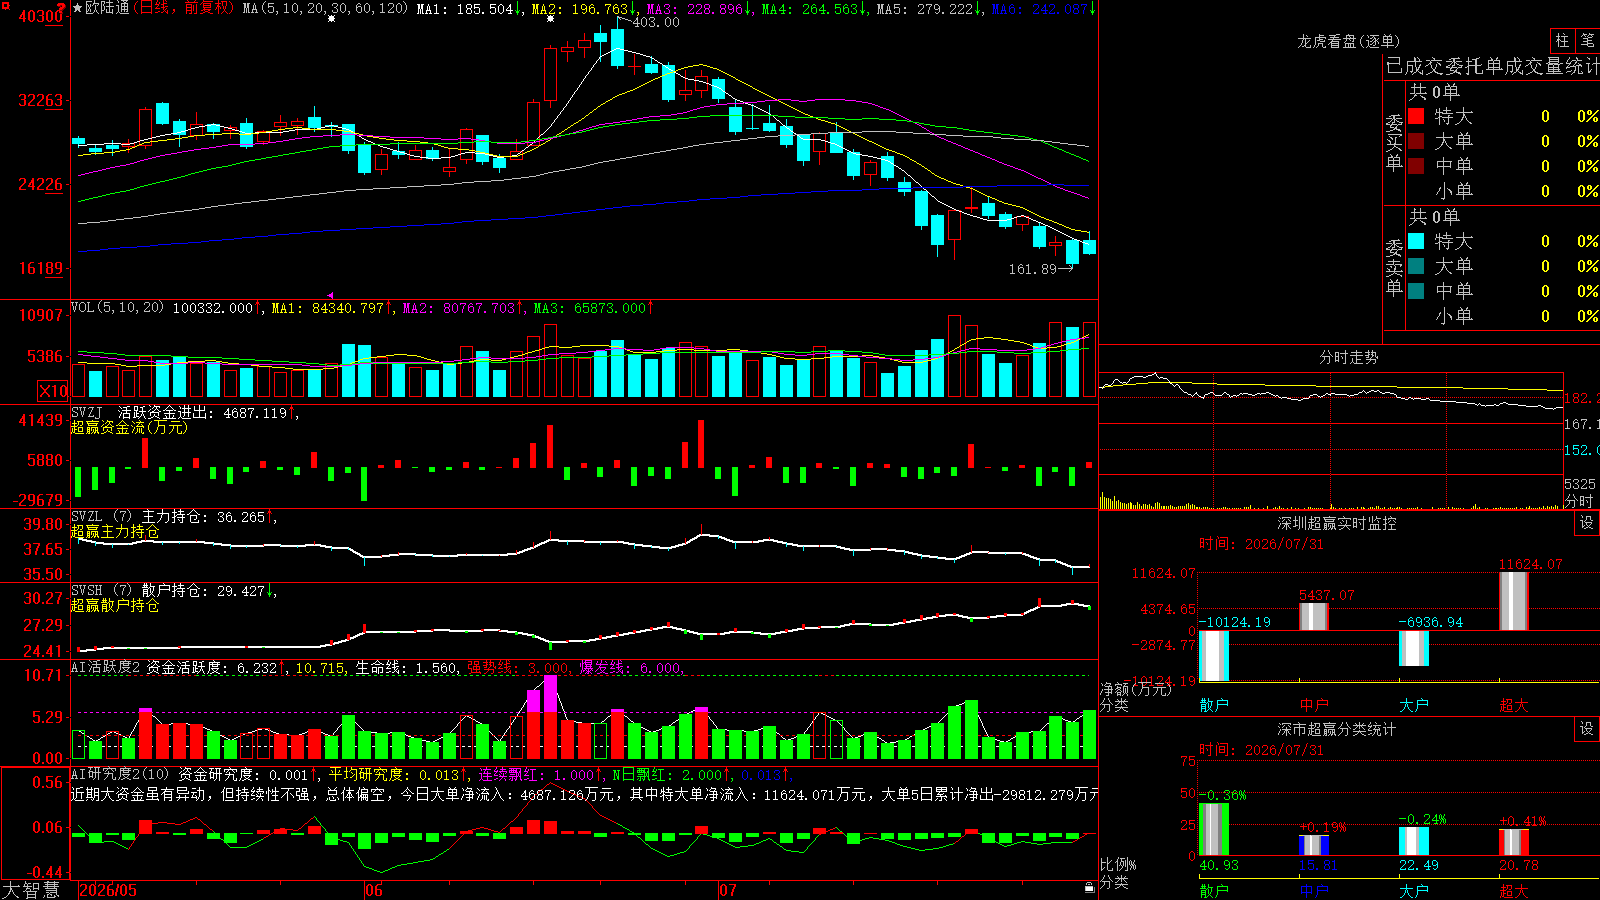Click the 403.00 high price annotation

point(656,22)
